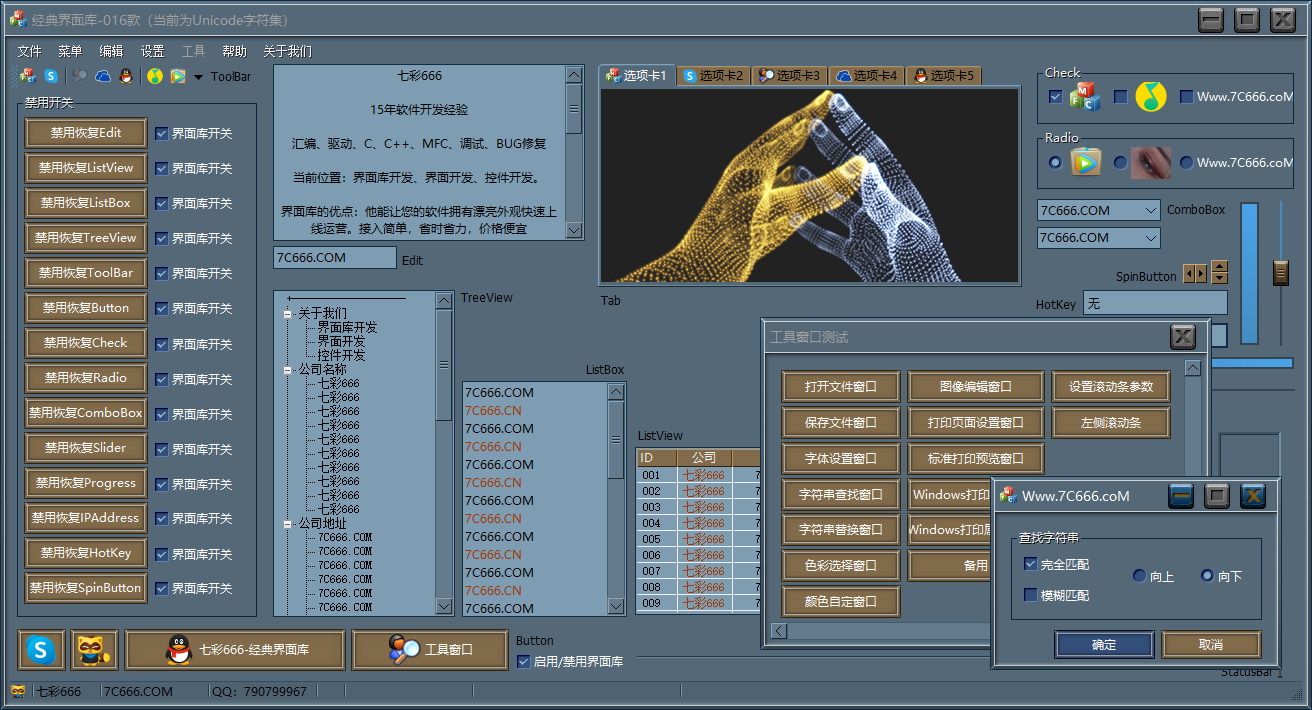Select the 向上 radio button
This screenshot has height=710, width=1312.
click(1140, 576)
